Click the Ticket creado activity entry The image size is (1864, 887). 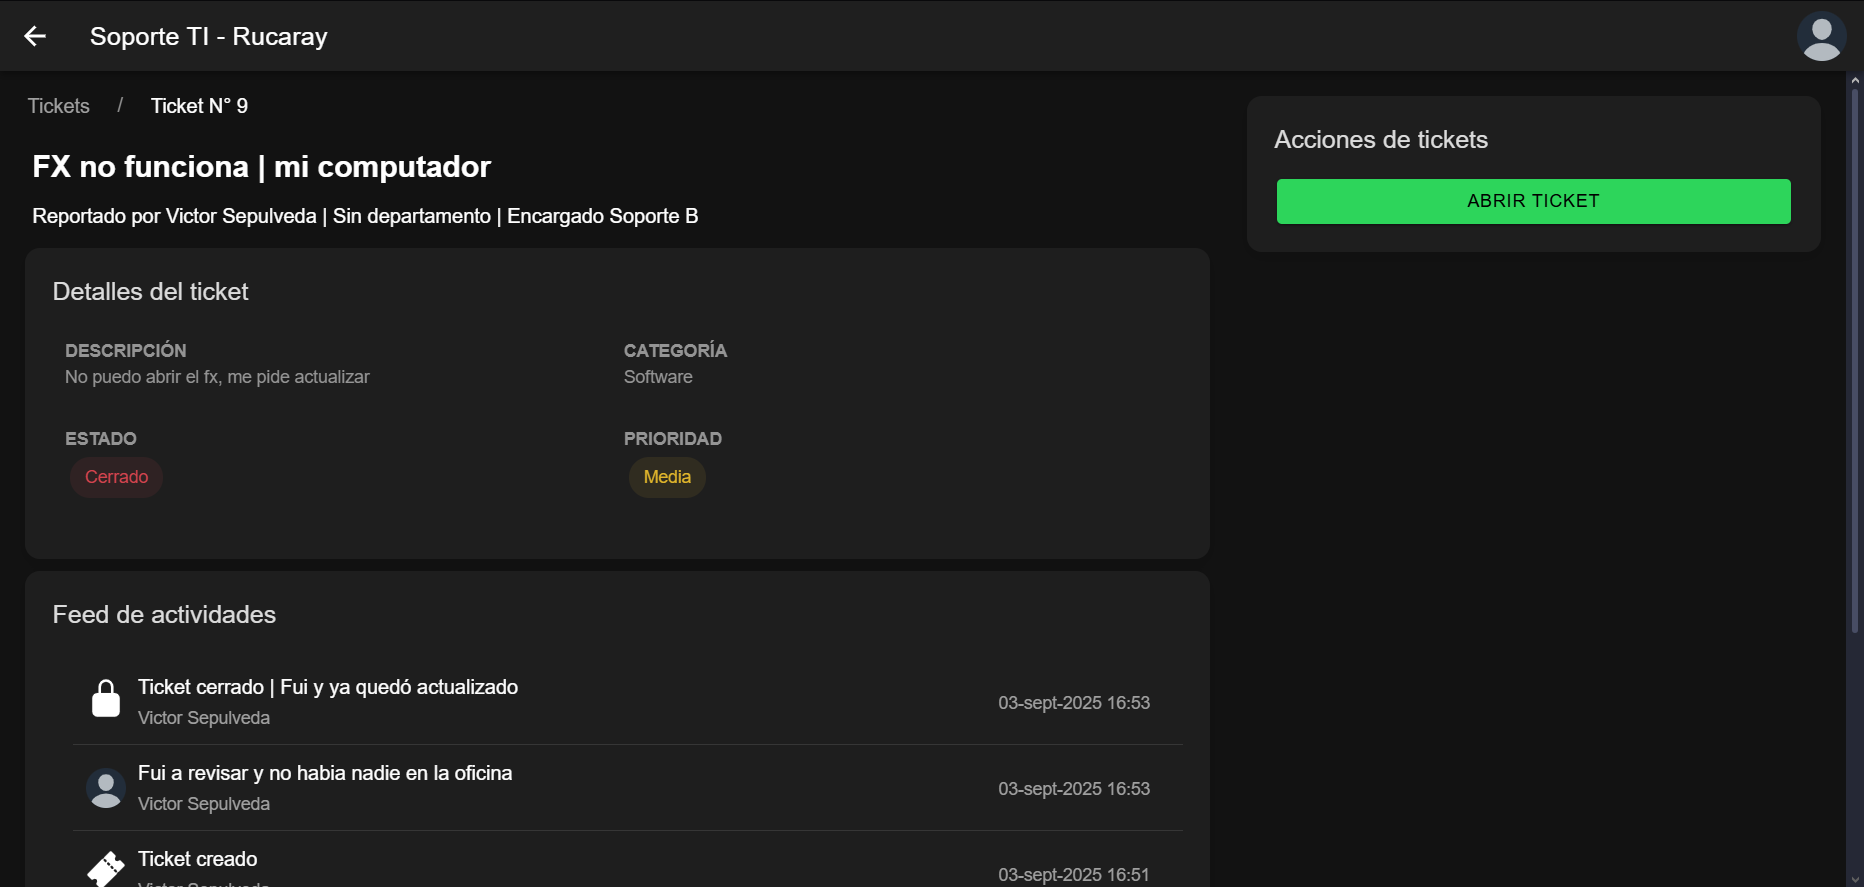[x=198, y=859]
